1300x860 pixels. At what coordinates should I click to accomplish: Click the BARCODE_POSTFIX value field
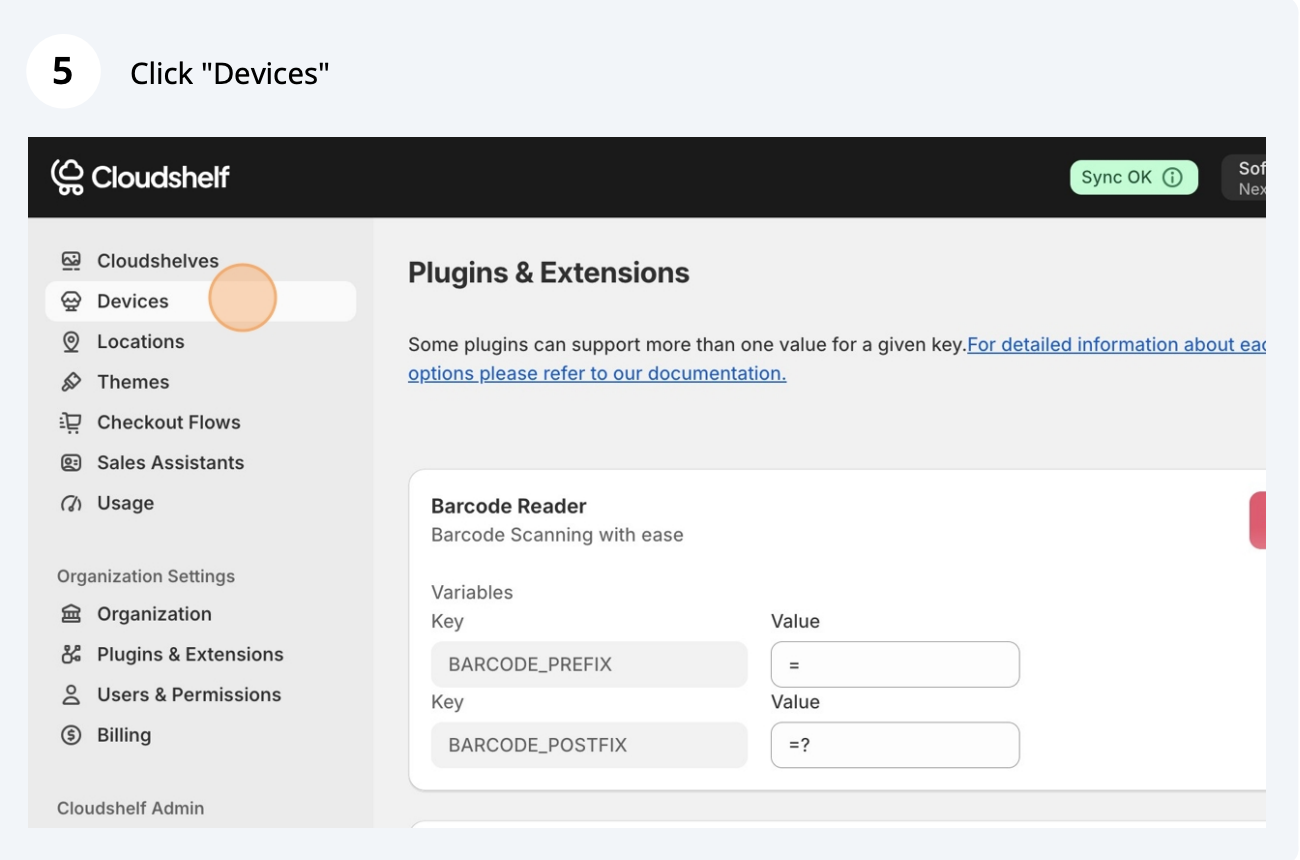tap(895, 745)
